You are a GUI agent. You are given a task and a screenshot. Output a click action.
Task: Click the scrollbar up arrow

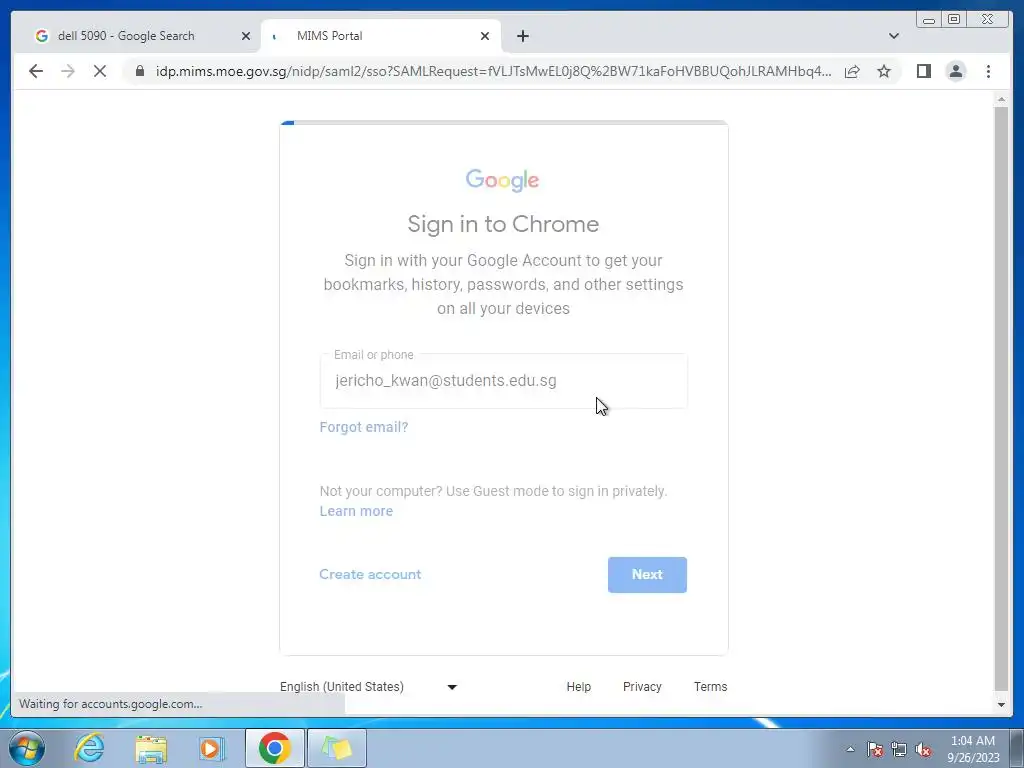(1001, 99)
